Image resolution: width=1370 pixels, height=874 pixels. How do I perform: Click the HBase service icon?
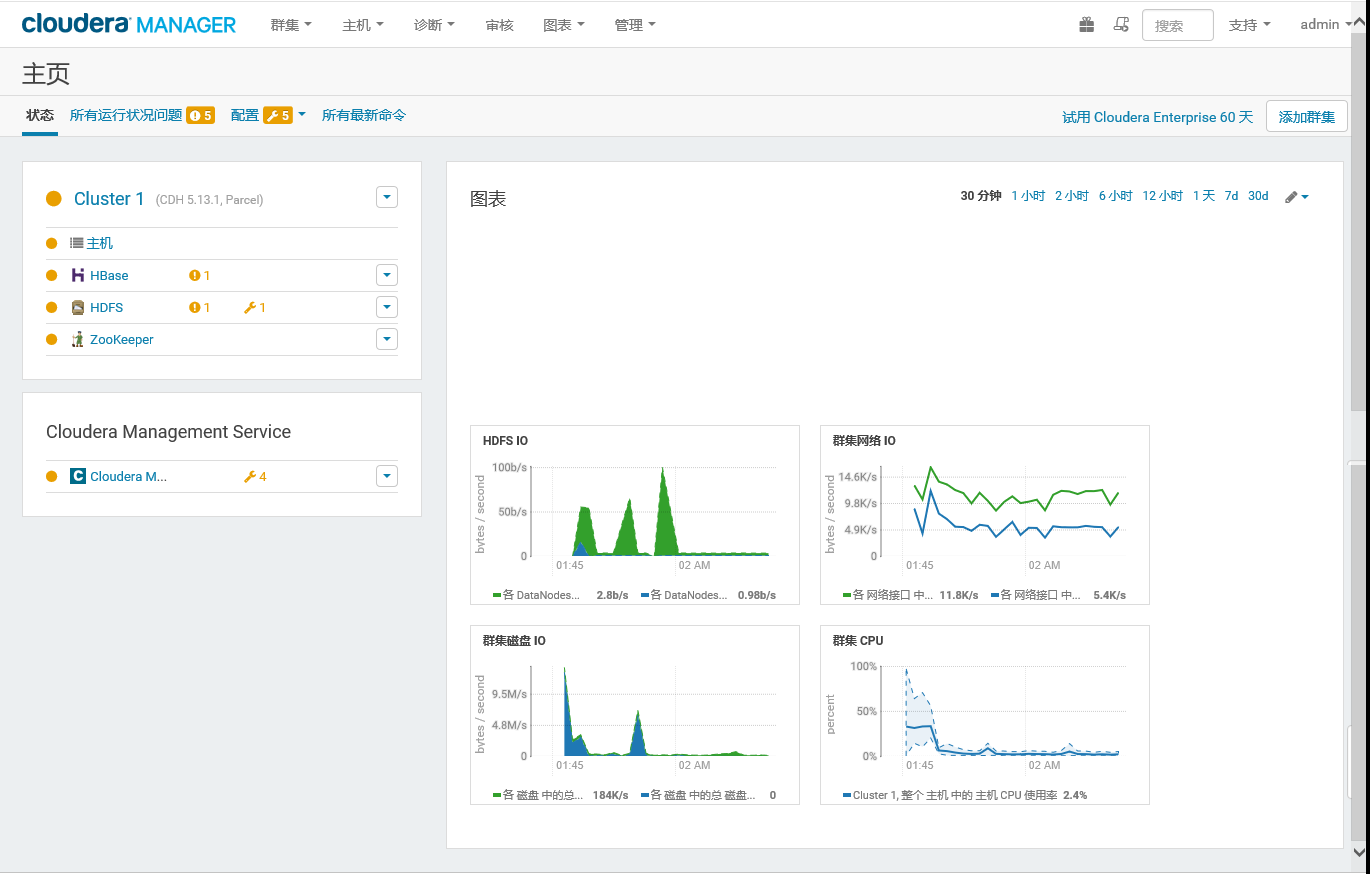pos(78,275)
